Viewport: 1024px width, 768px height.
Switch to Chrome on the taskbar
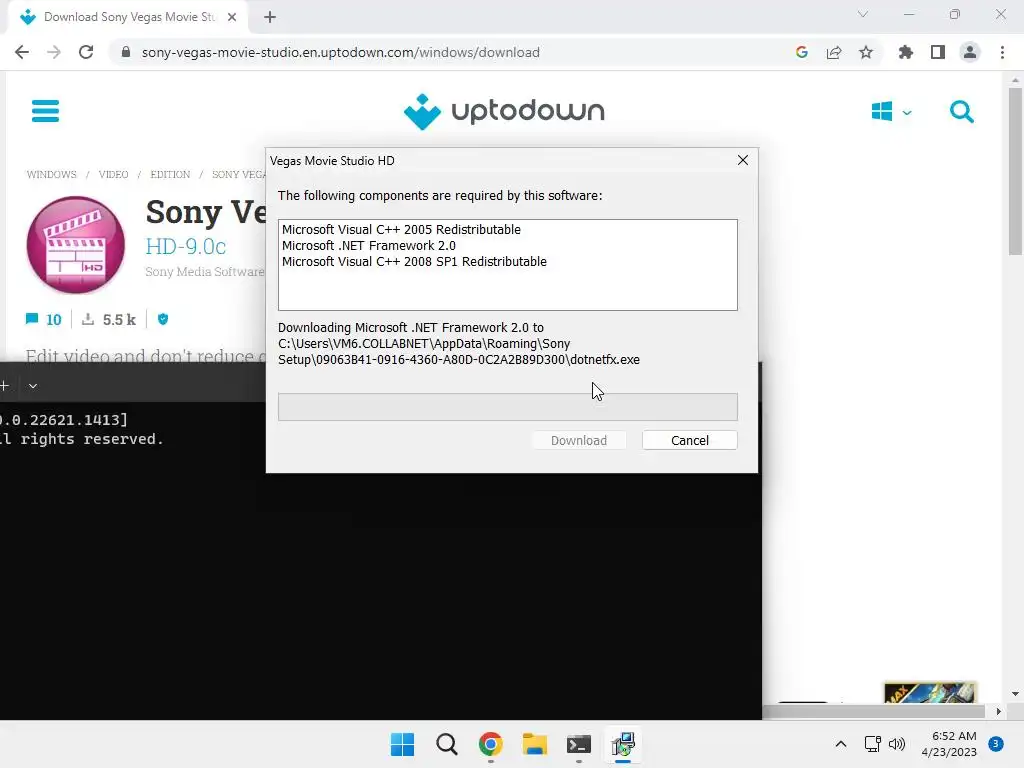(490, 744)
